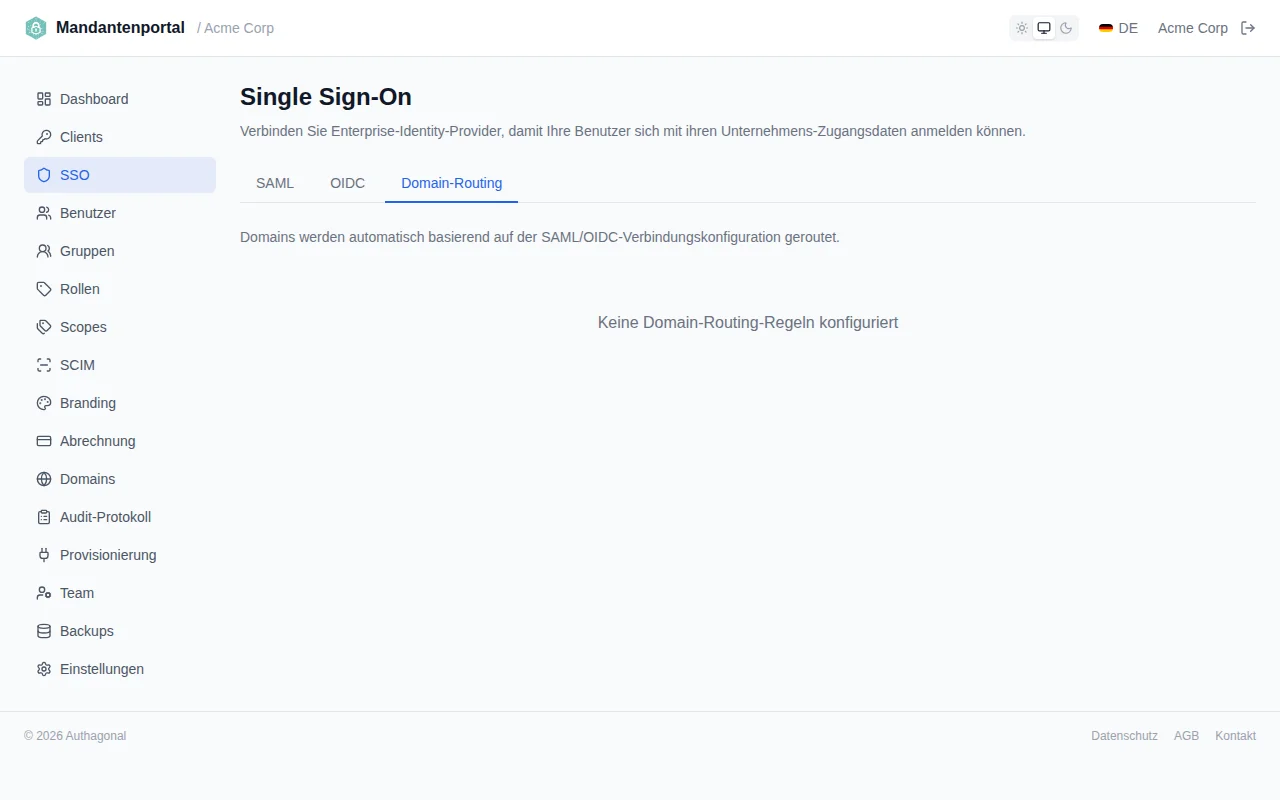
Task: Open Clients in the sidebar
Action: point(120,137)
